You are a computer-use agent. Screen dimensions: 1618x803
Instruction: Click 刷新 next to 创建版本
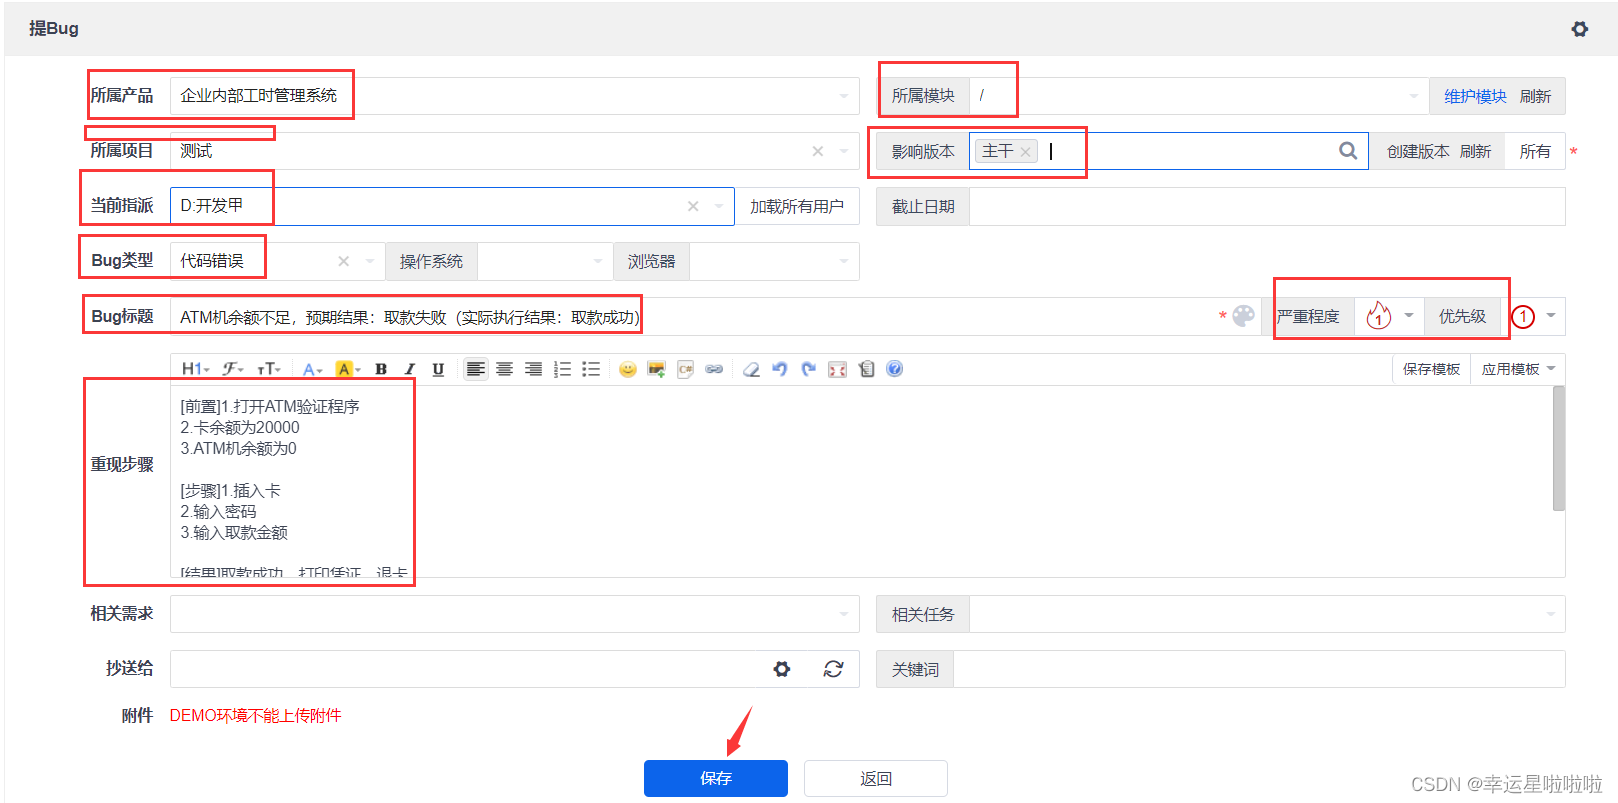(1475, 151)
